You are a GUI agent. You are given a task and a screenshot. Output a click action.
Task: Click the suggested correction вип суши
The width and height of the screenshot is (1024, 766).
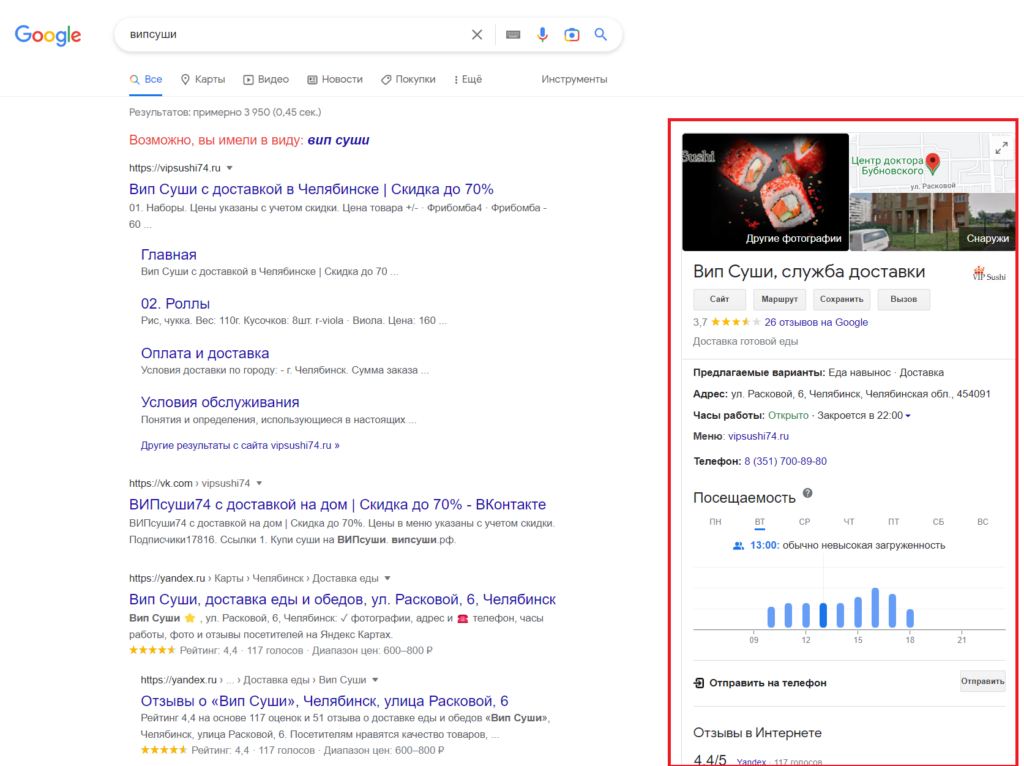pos(338,140)
